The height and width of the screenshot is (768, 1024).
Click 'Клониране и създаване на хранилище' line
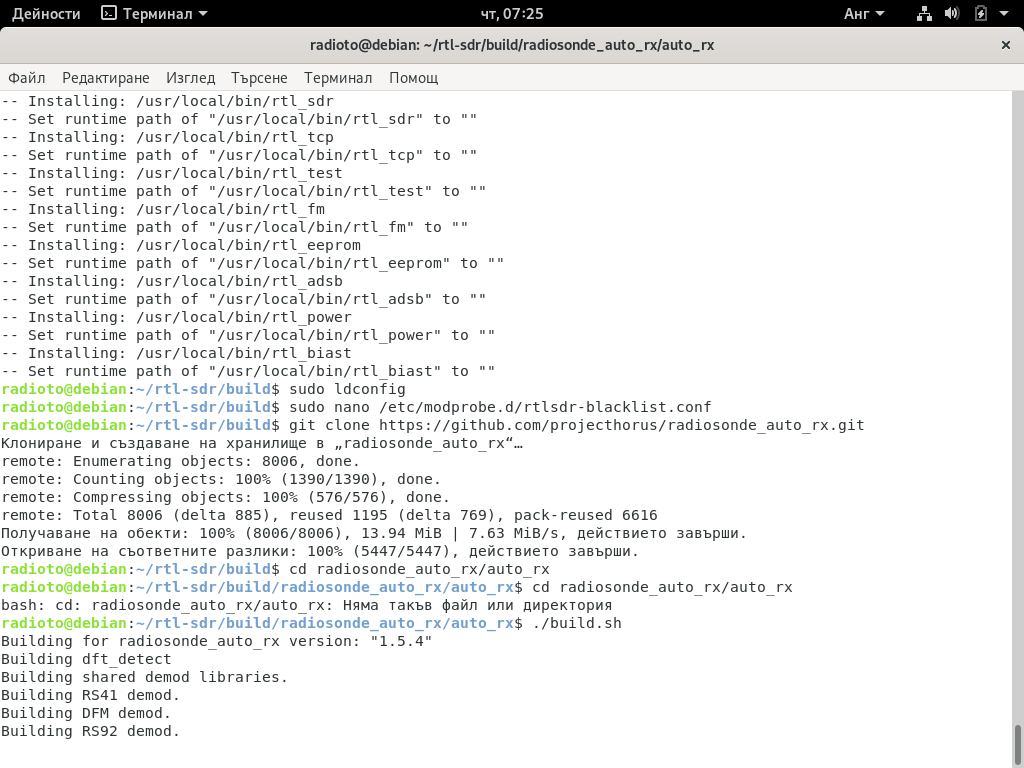(x=262, y=443)
